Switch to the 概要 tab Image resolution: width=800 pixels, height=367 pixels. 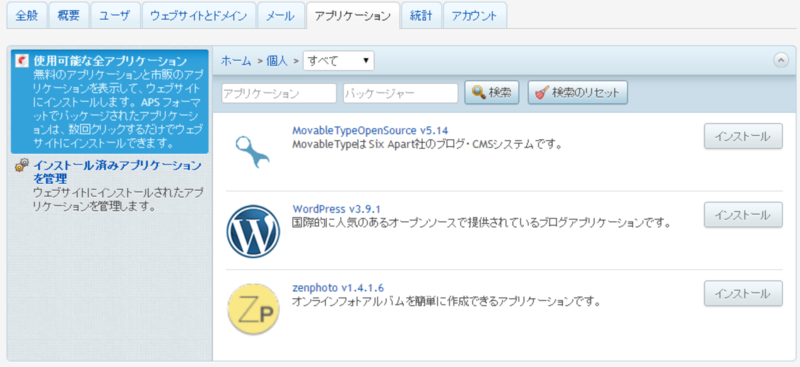tap(68, 15)
